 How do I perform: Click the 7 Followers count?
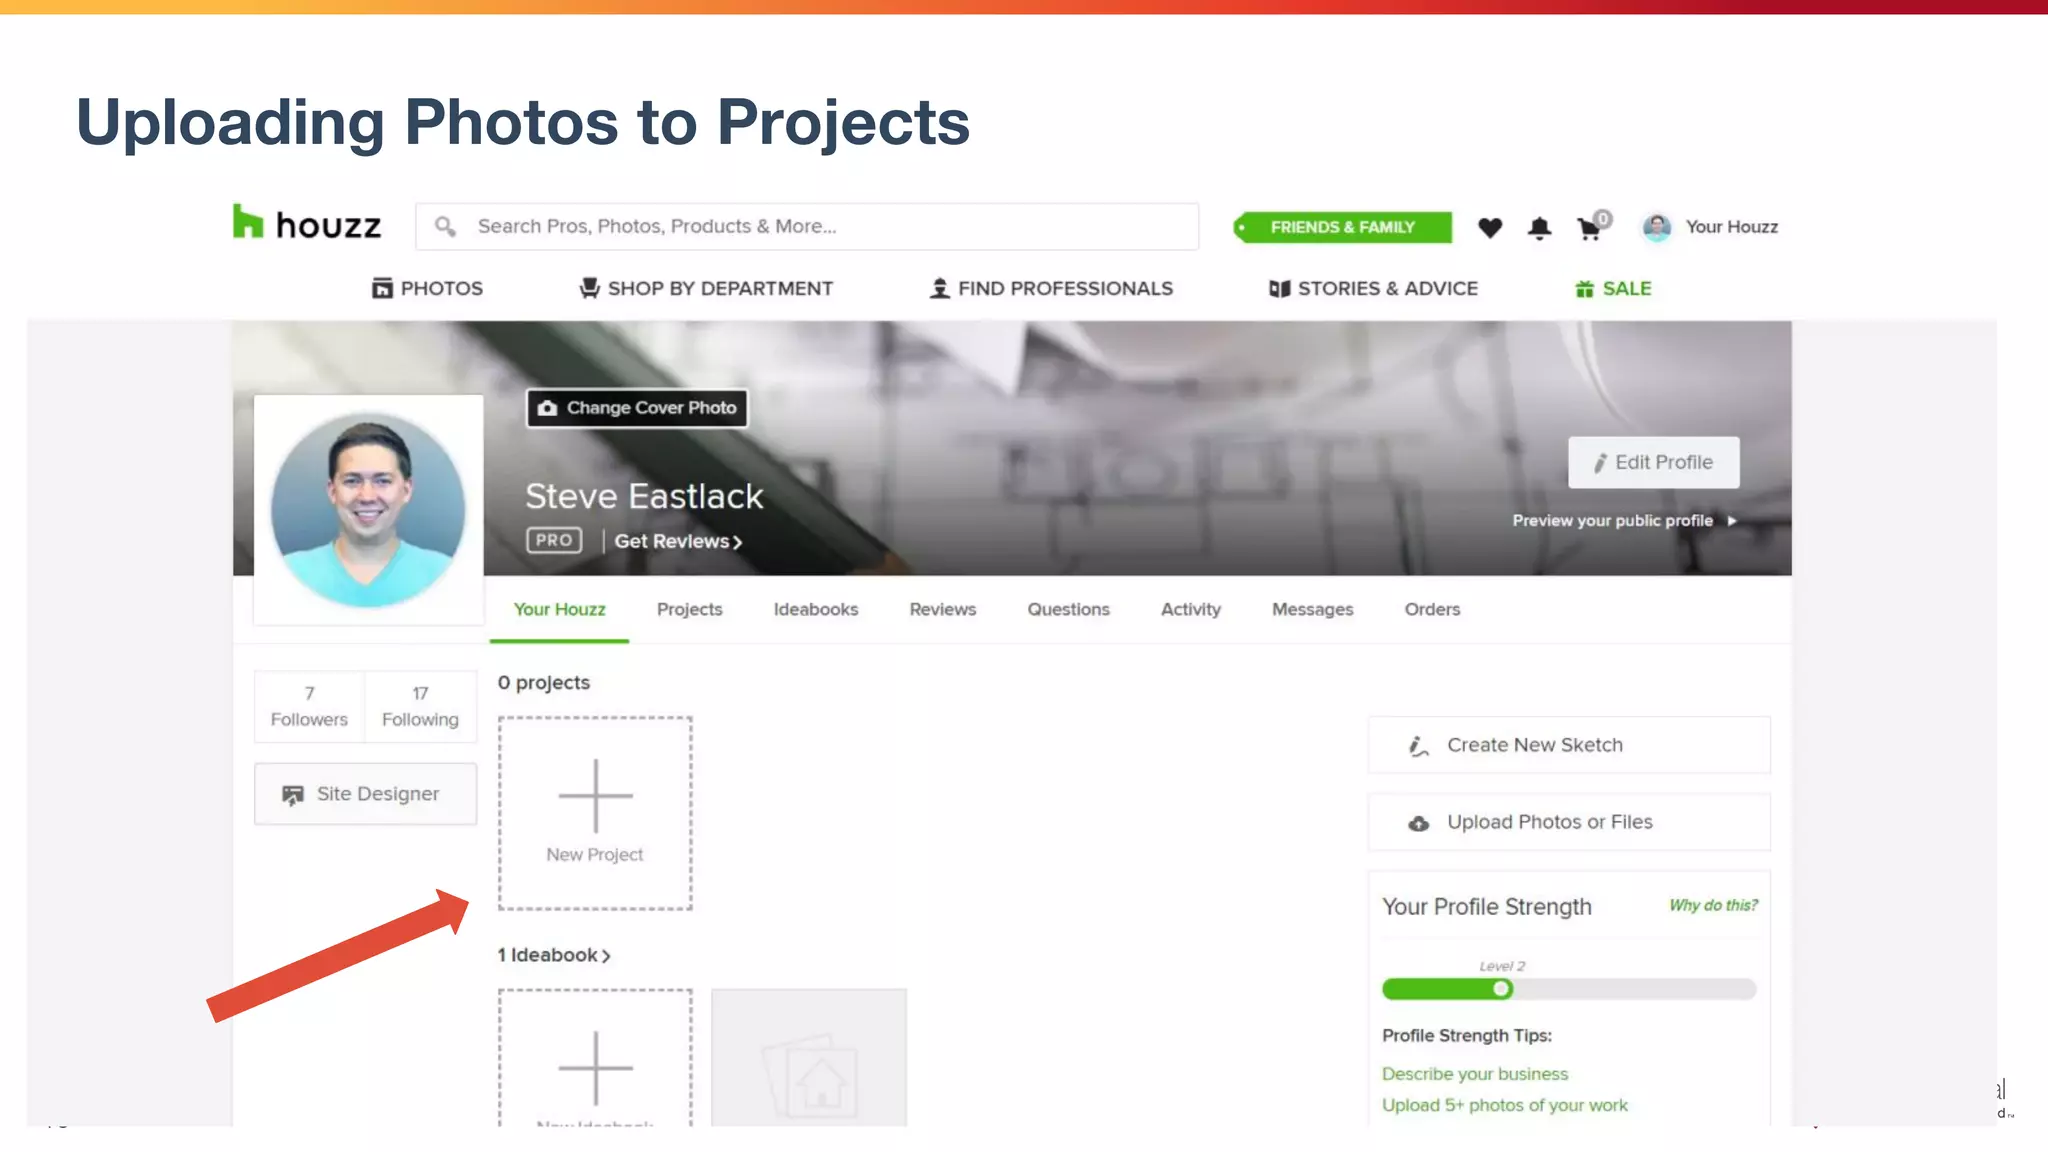click(x=309, y=706)
